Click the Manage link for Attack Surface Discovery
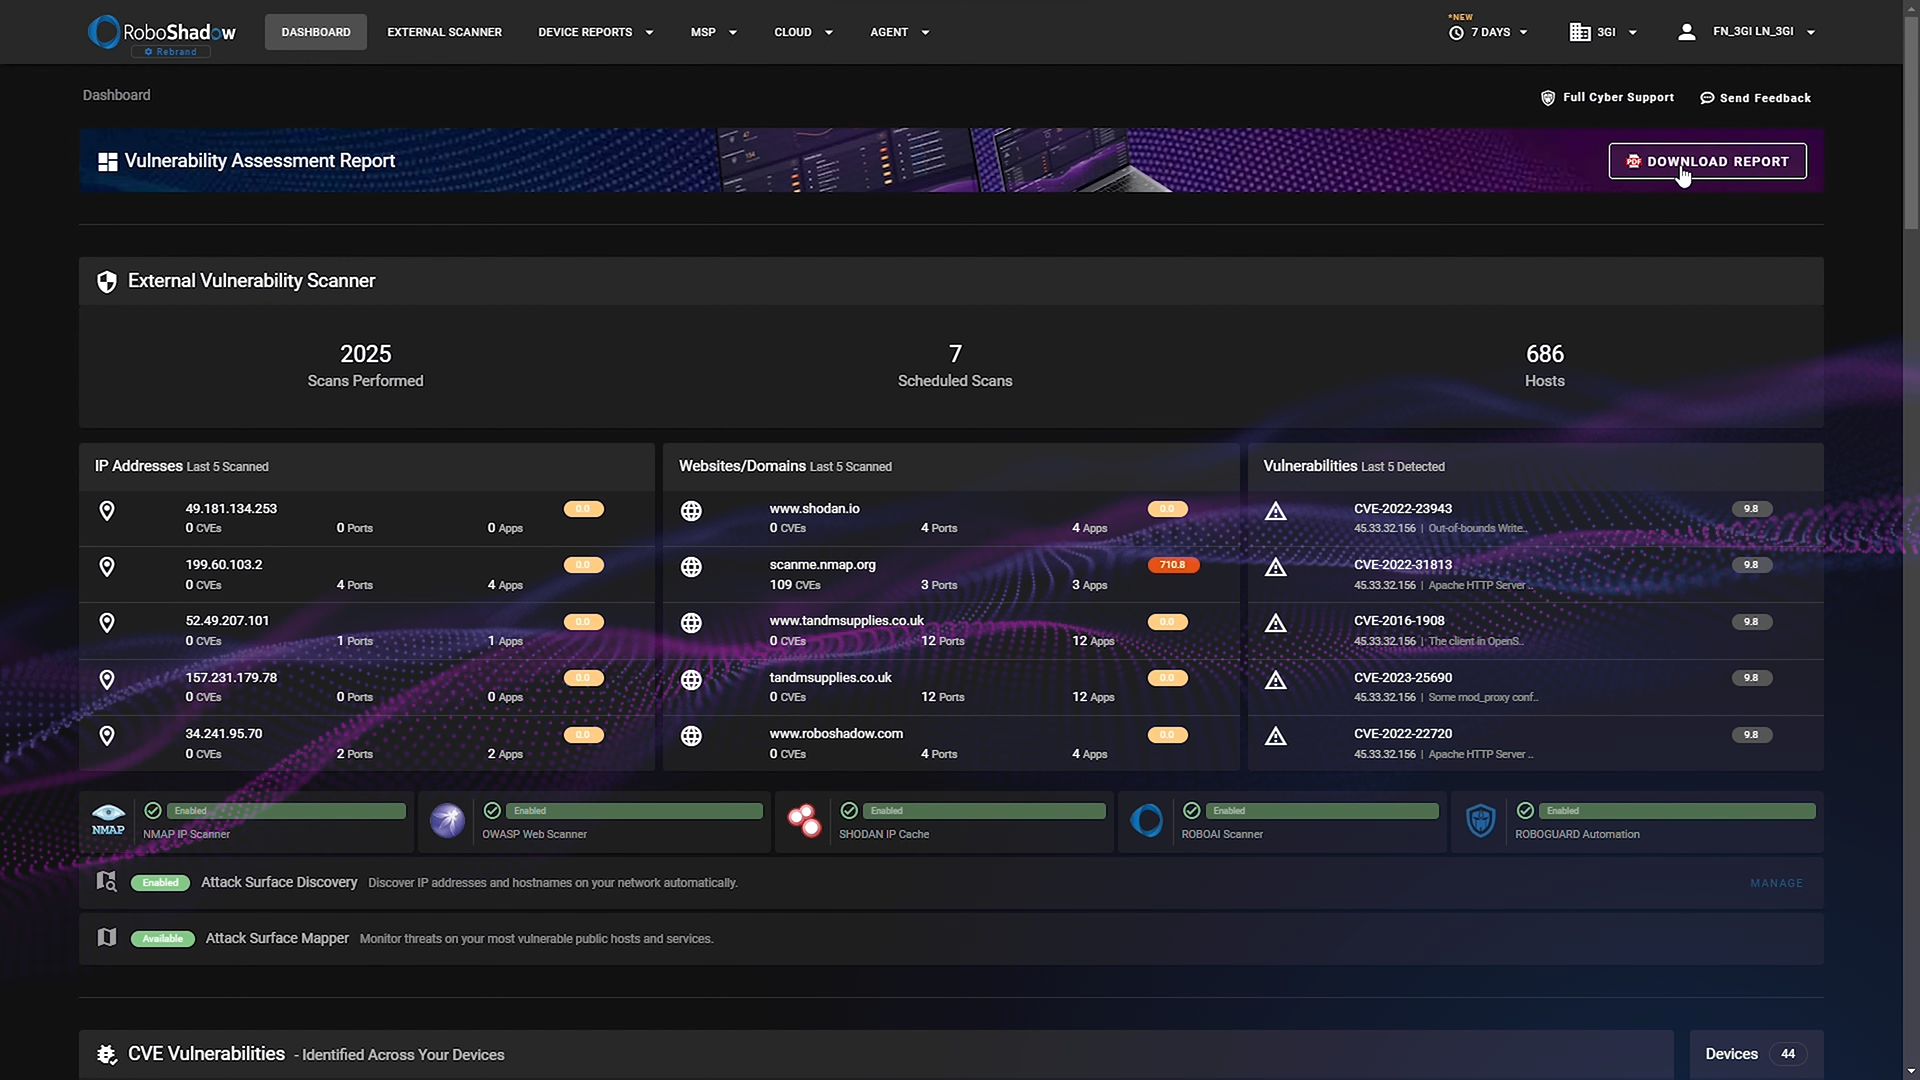 click(1776, 882)
